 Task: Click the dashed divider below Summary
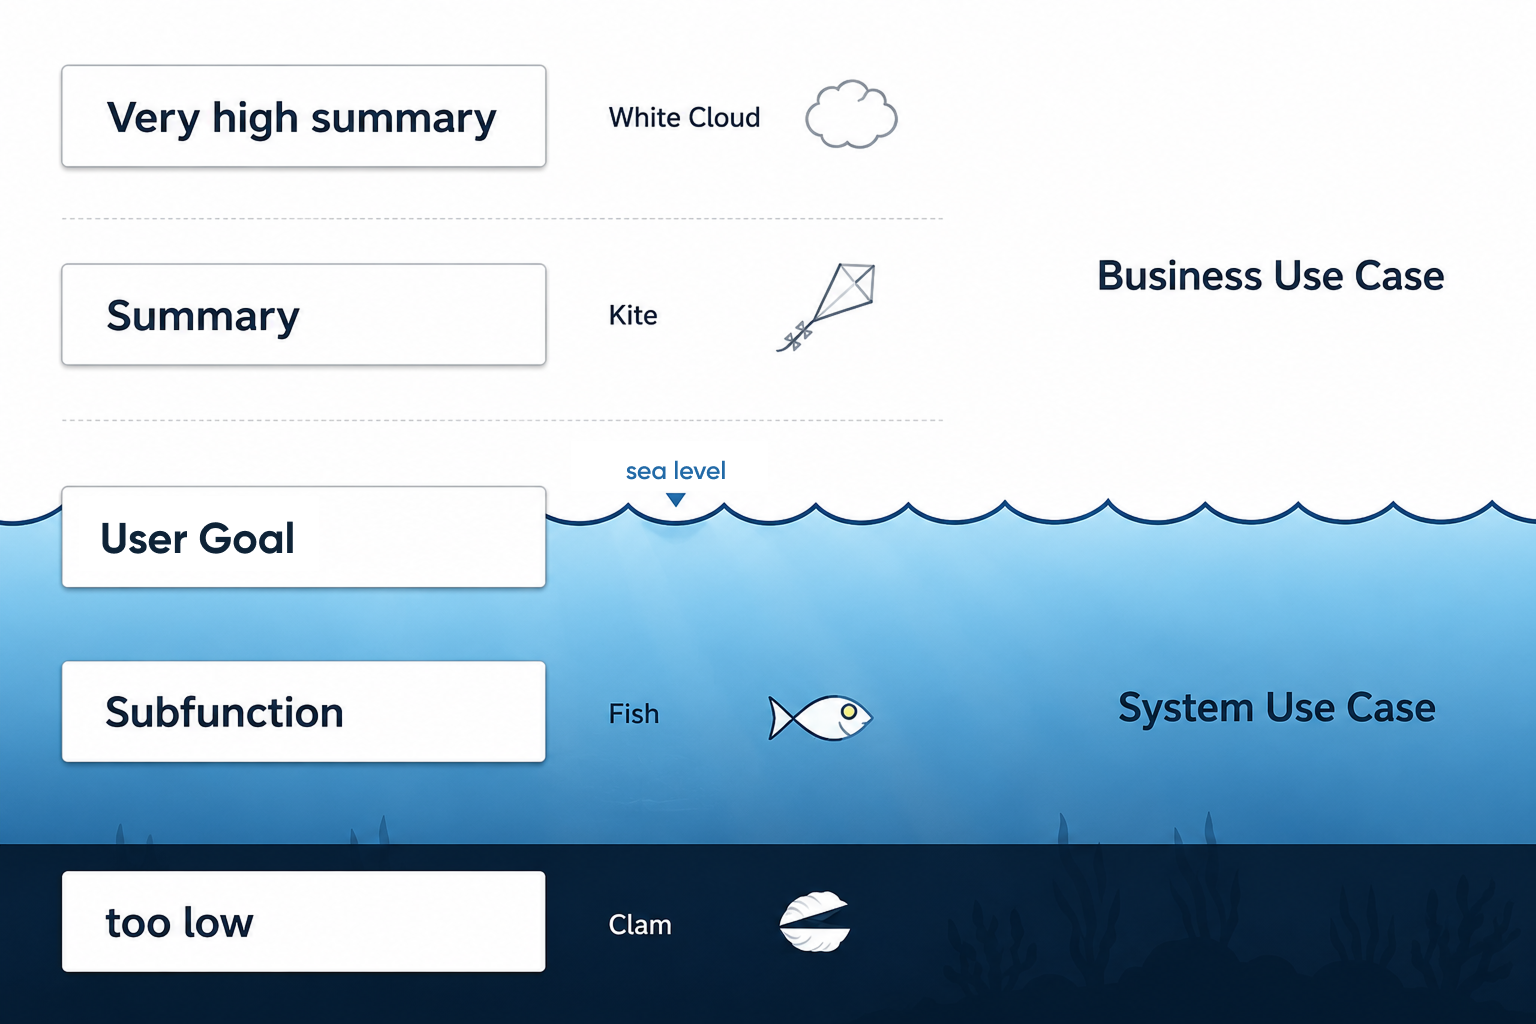pos(502,420)
